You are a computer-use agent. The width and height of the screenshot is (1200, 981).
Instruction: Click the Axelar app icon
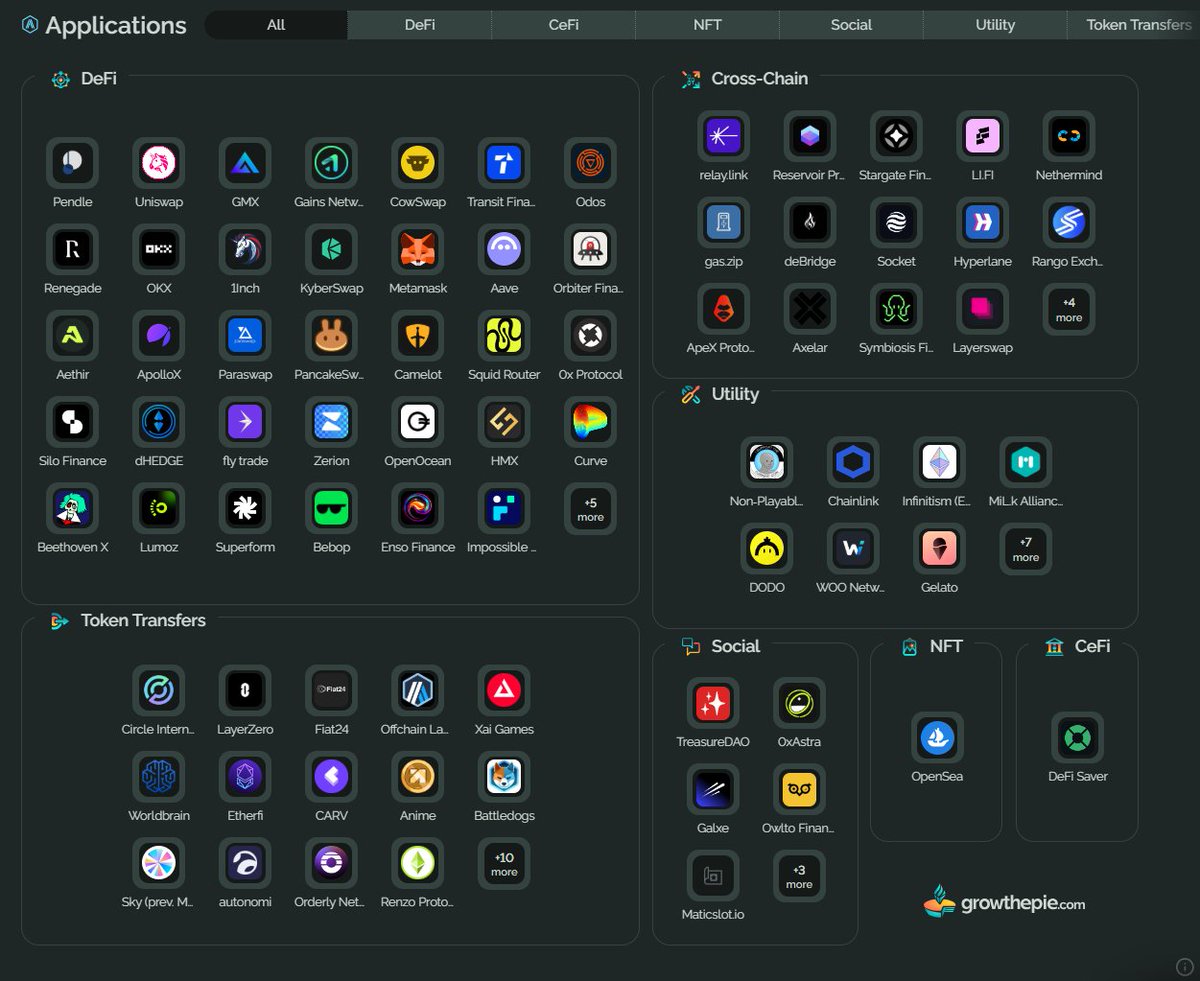[809, 309]
